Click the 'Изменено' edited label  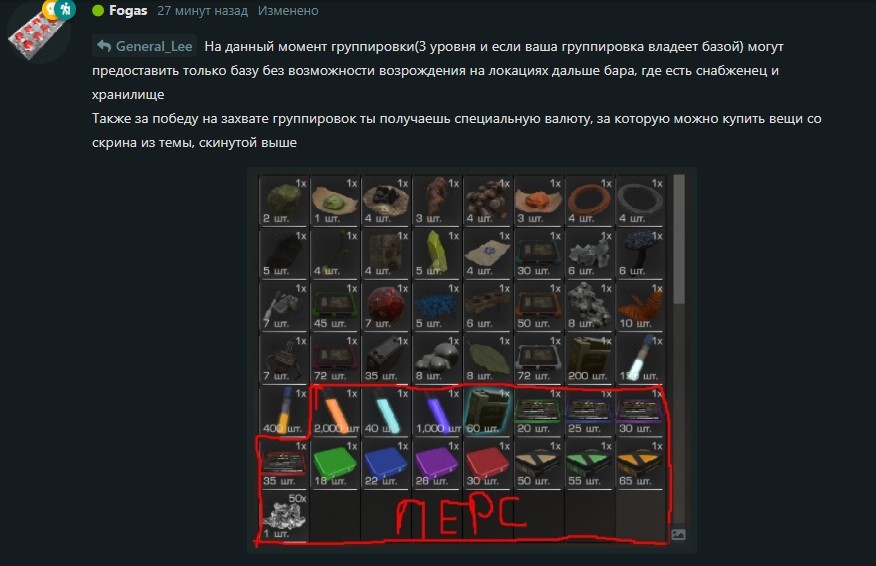tap(288, 11)
